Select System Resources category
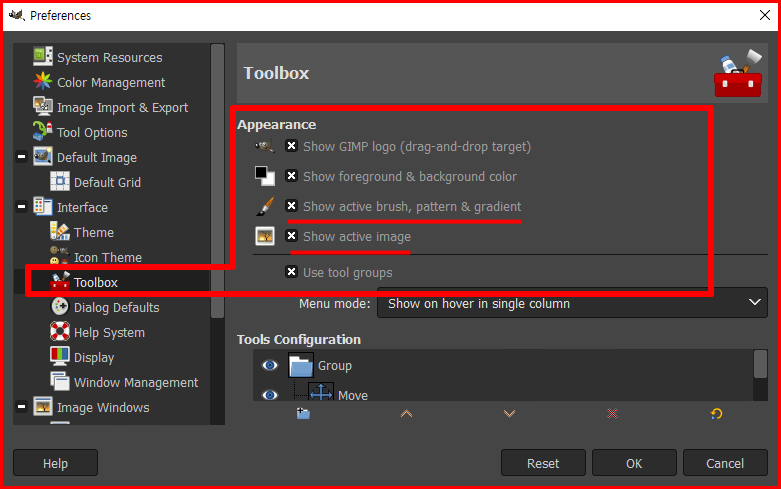 click(x=110, y=58)
